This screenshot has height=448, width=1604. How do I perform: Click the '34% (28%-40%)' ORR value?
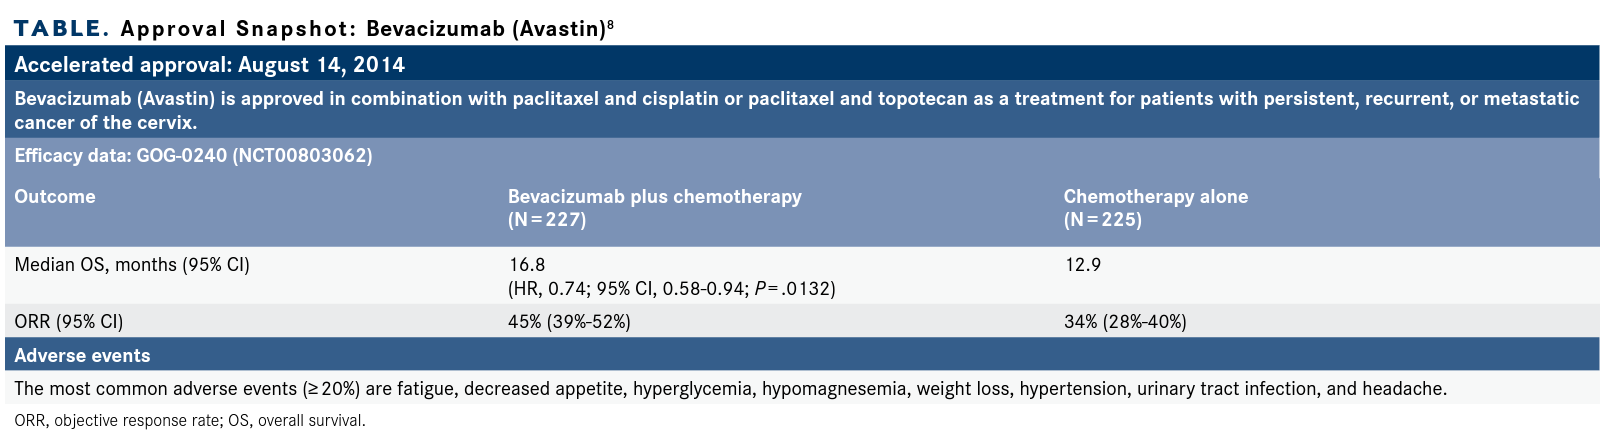tap(1126, 322)
